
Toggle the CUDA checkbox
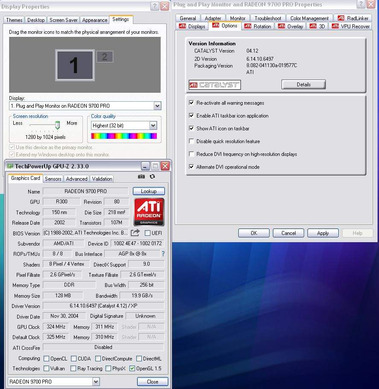tap(74, 359)
